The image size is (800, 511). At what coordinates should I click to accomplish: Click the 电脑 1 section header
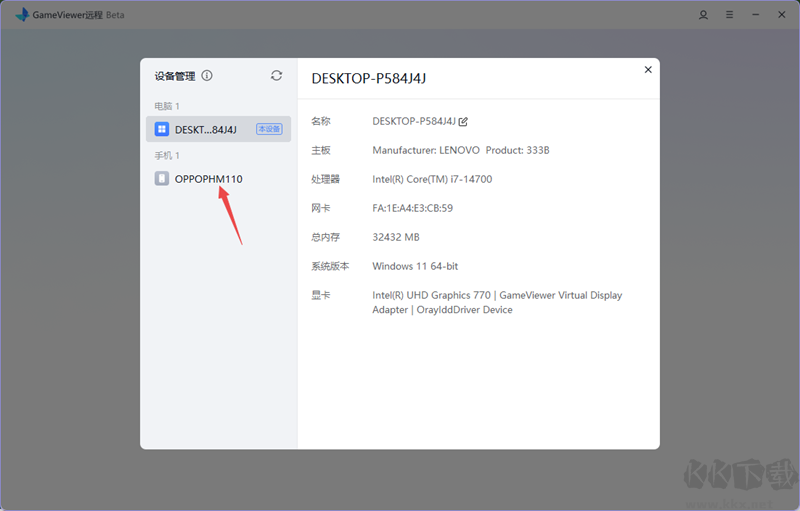click(167, 106)
